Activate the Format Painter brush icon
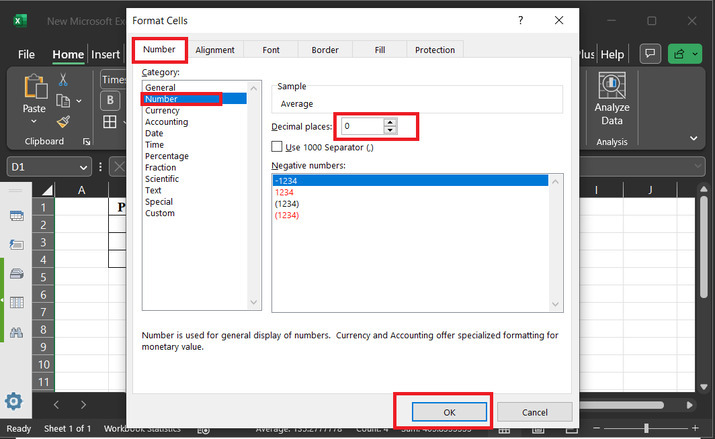The height and width of the screenshot is (439, 715). pyautogui.click(x=63, y=122)
